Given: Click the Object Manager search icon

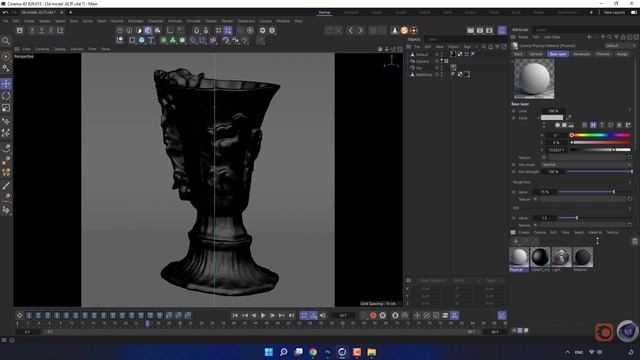Looking at the screenshot, I should point(484,47).
